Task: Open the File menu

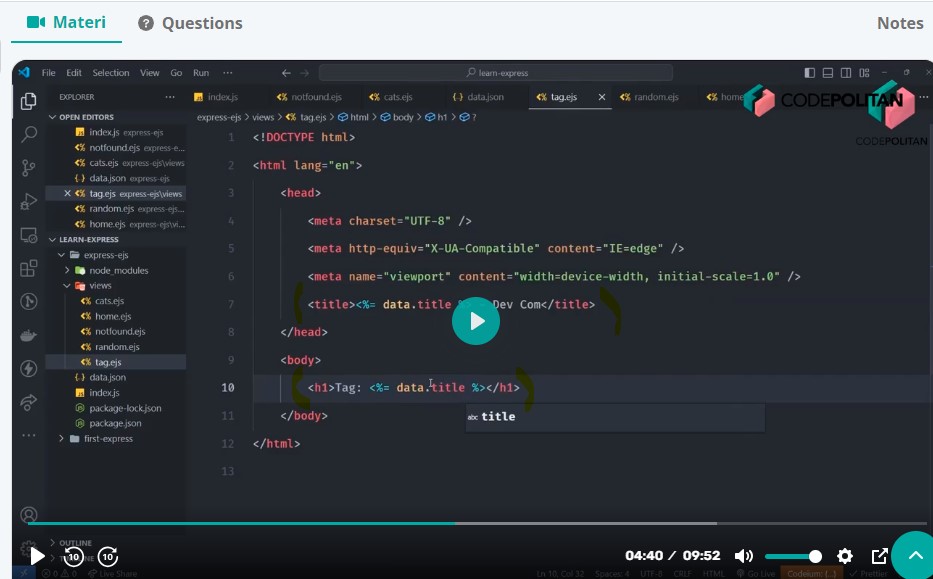Action: point(48,73)
